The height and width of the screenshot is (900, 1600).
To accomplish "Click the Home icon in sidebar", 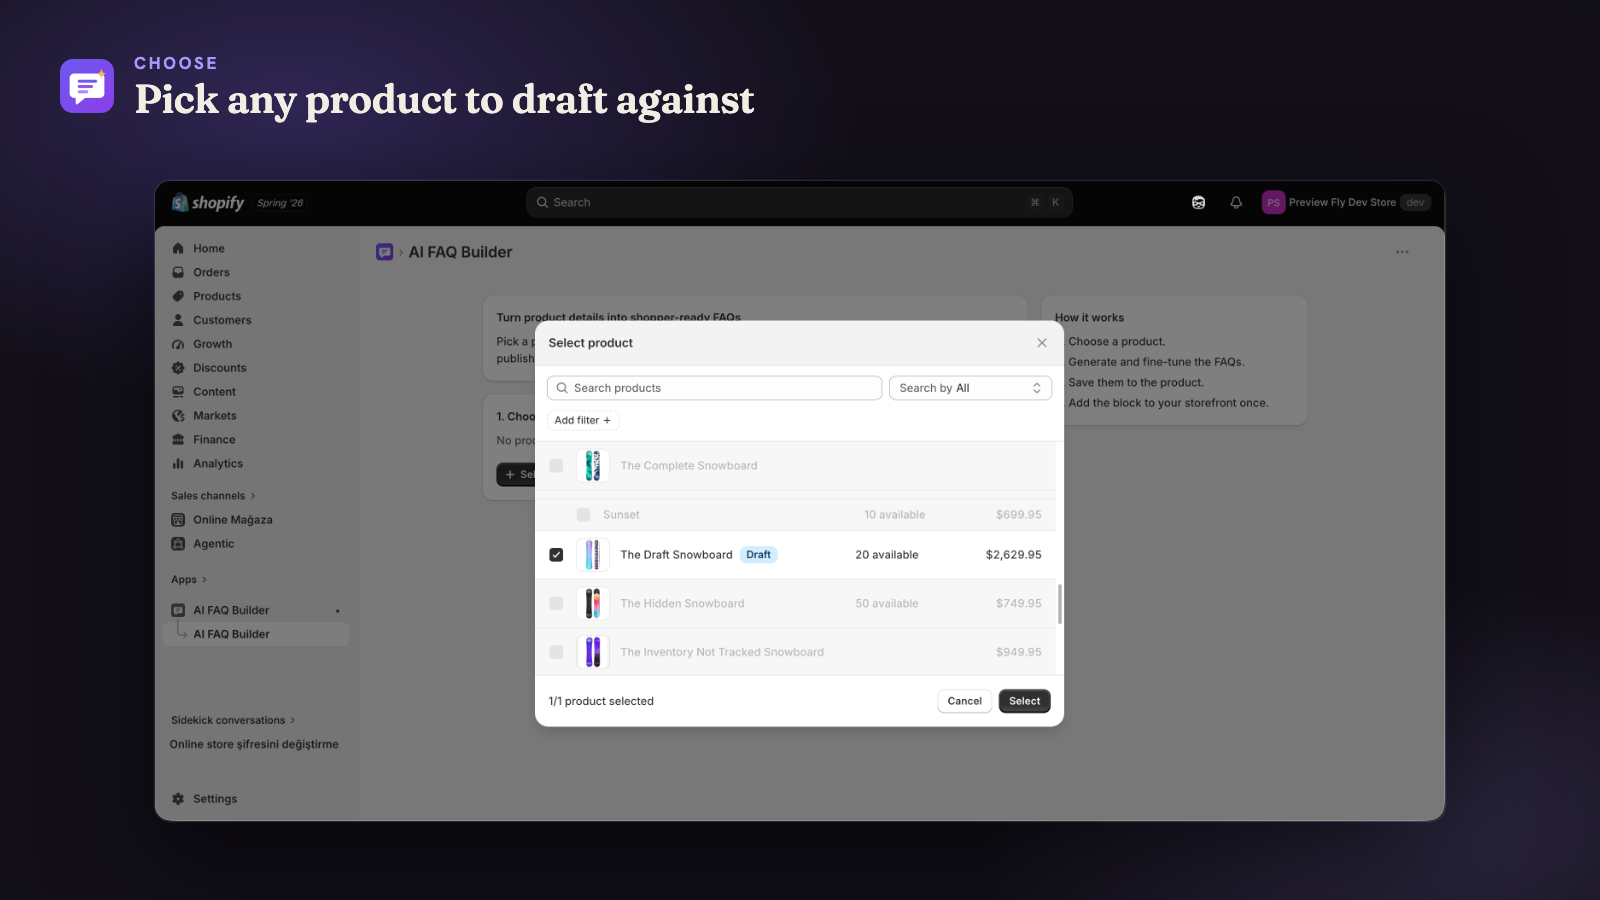I will 178,248.
